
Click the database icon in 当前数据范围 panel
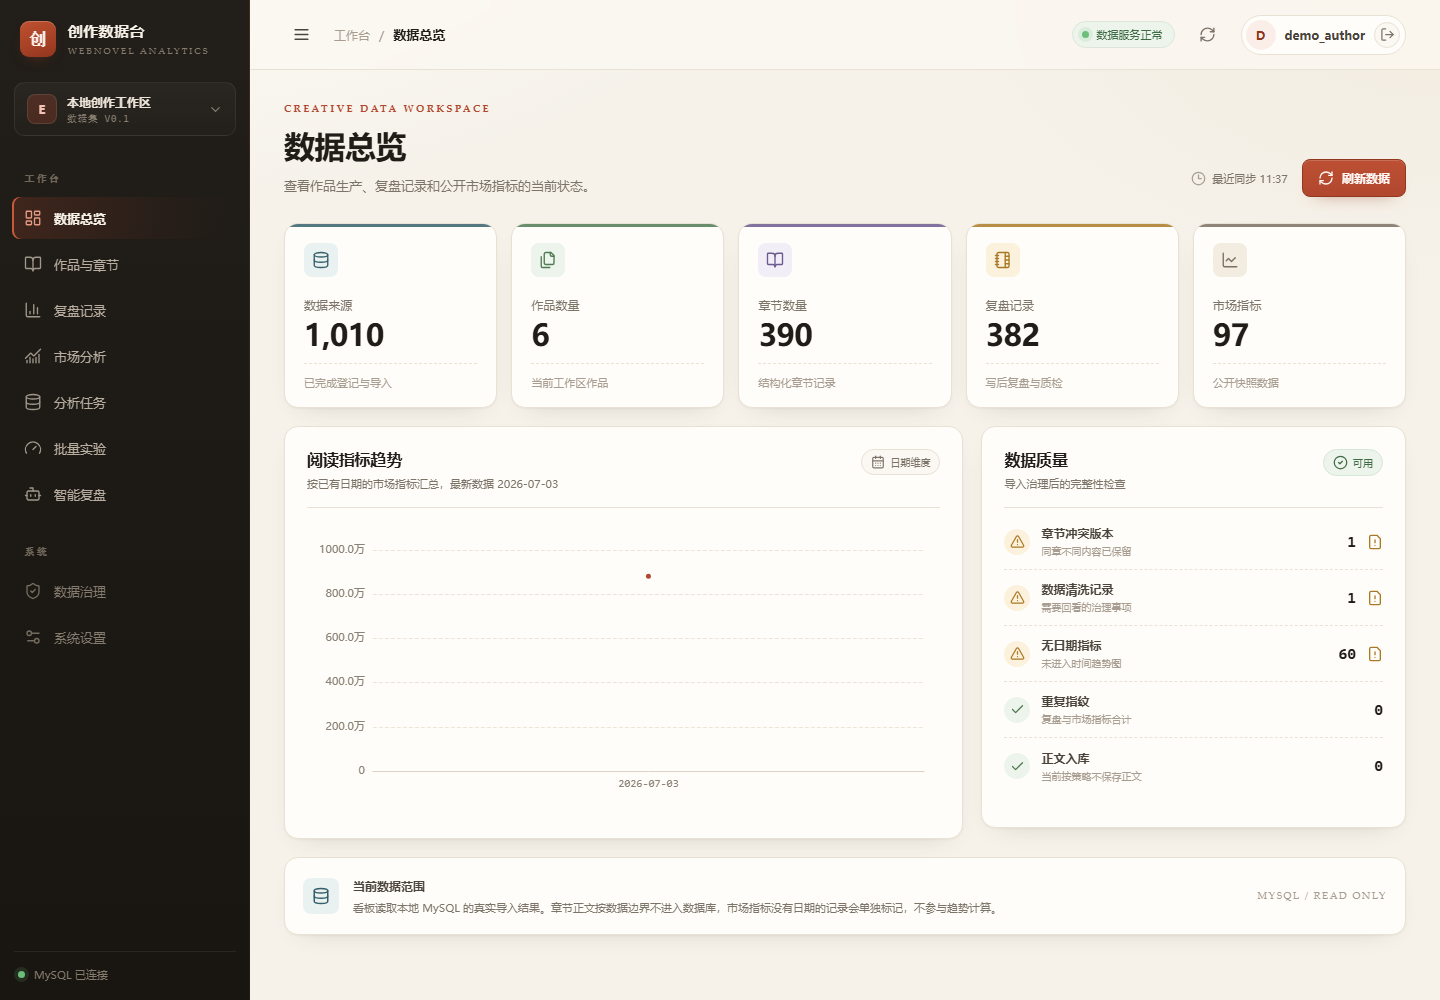pyautogui.click(x=321, y=896)
